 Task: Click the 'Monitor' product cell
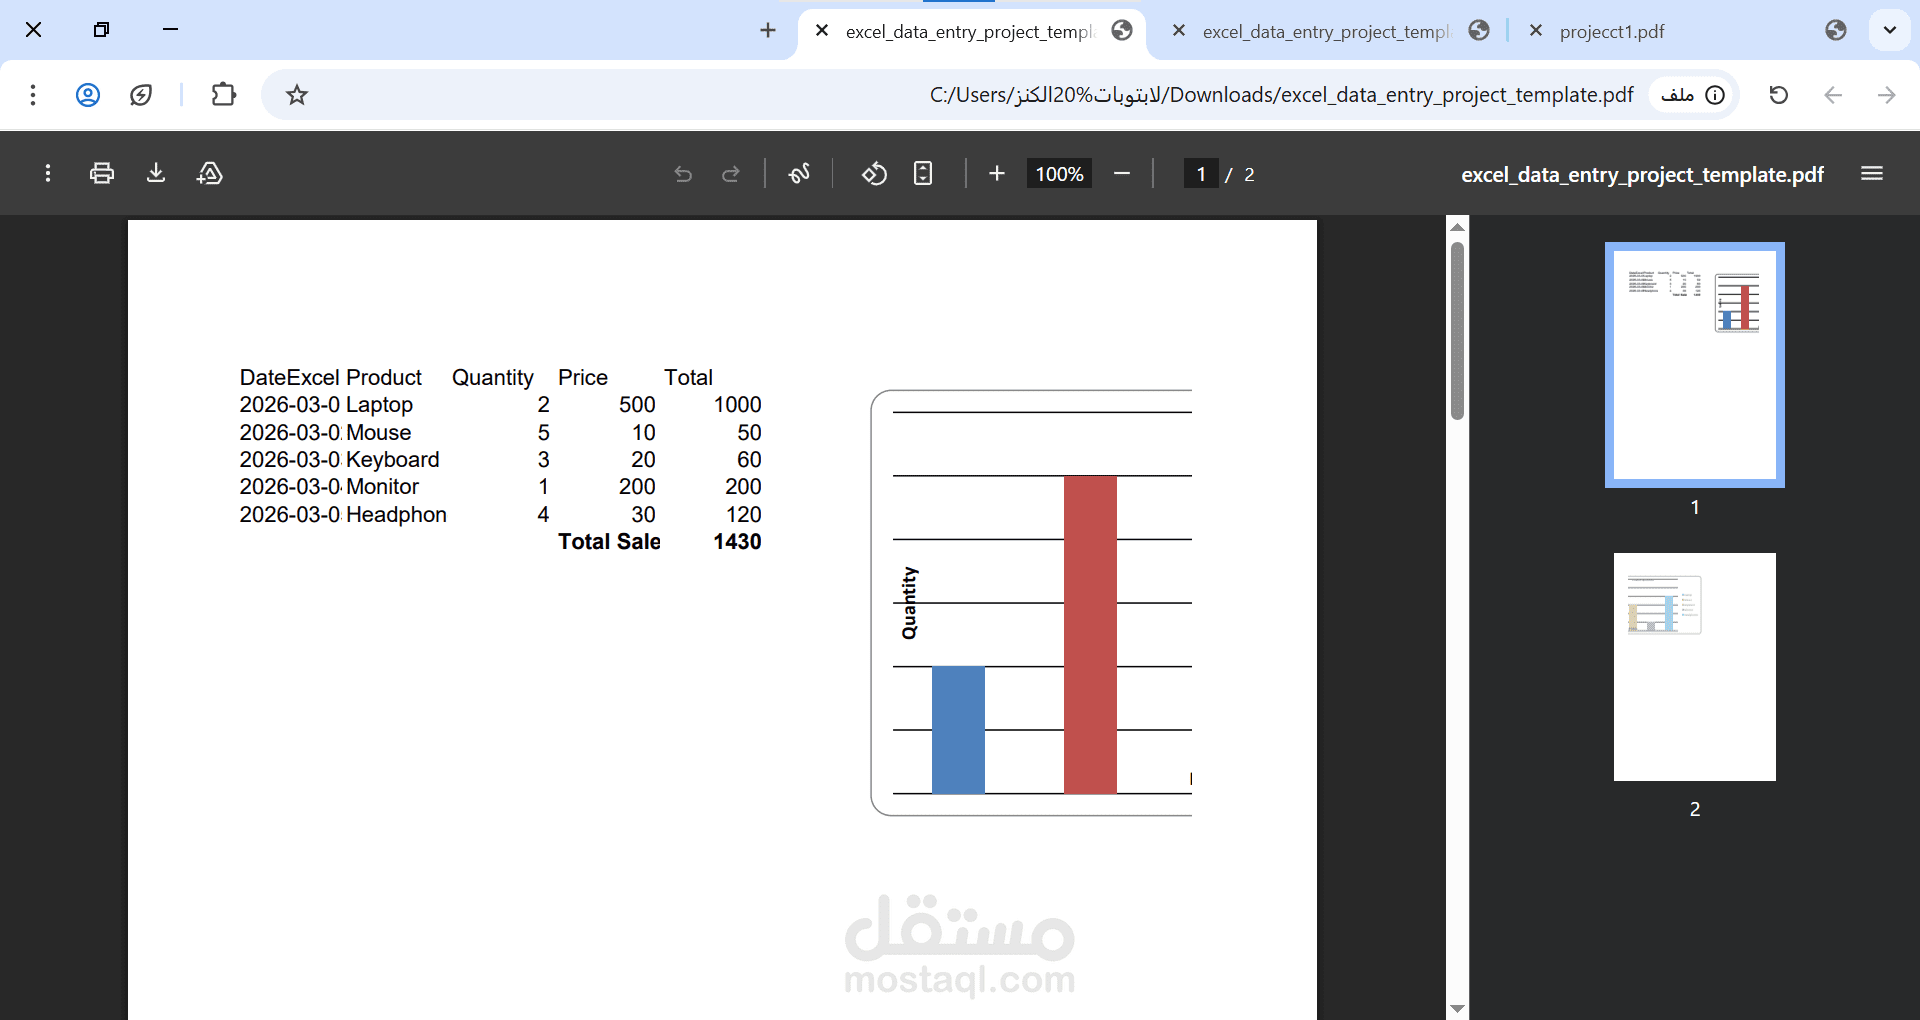pos(382,487)
